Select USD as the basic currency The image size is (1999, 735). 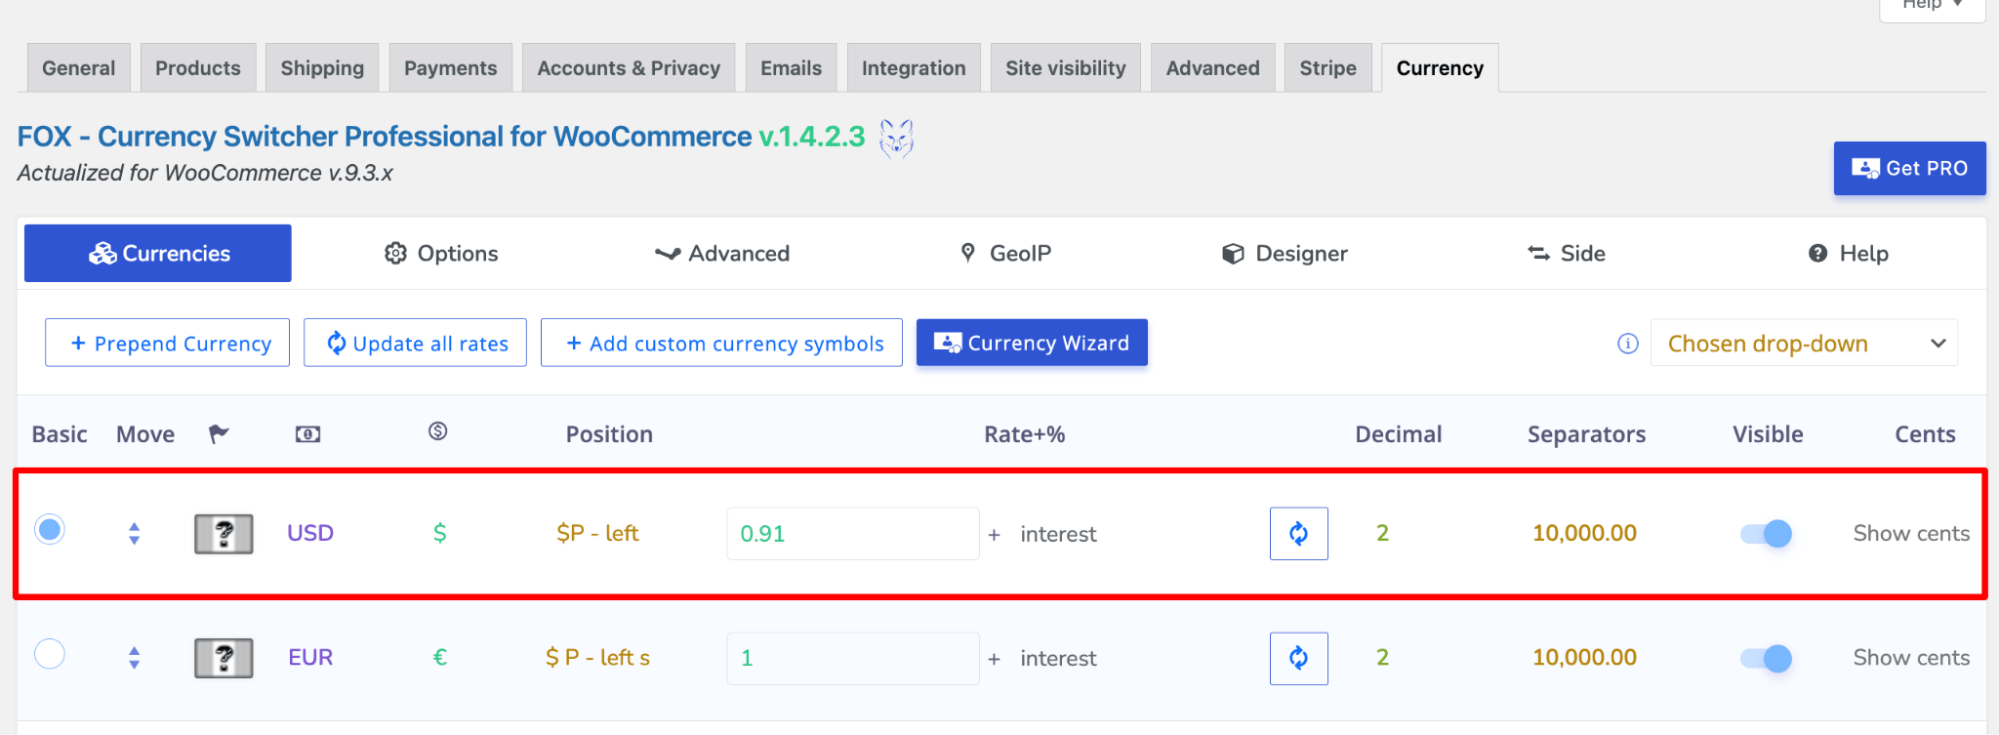[50, 529]
